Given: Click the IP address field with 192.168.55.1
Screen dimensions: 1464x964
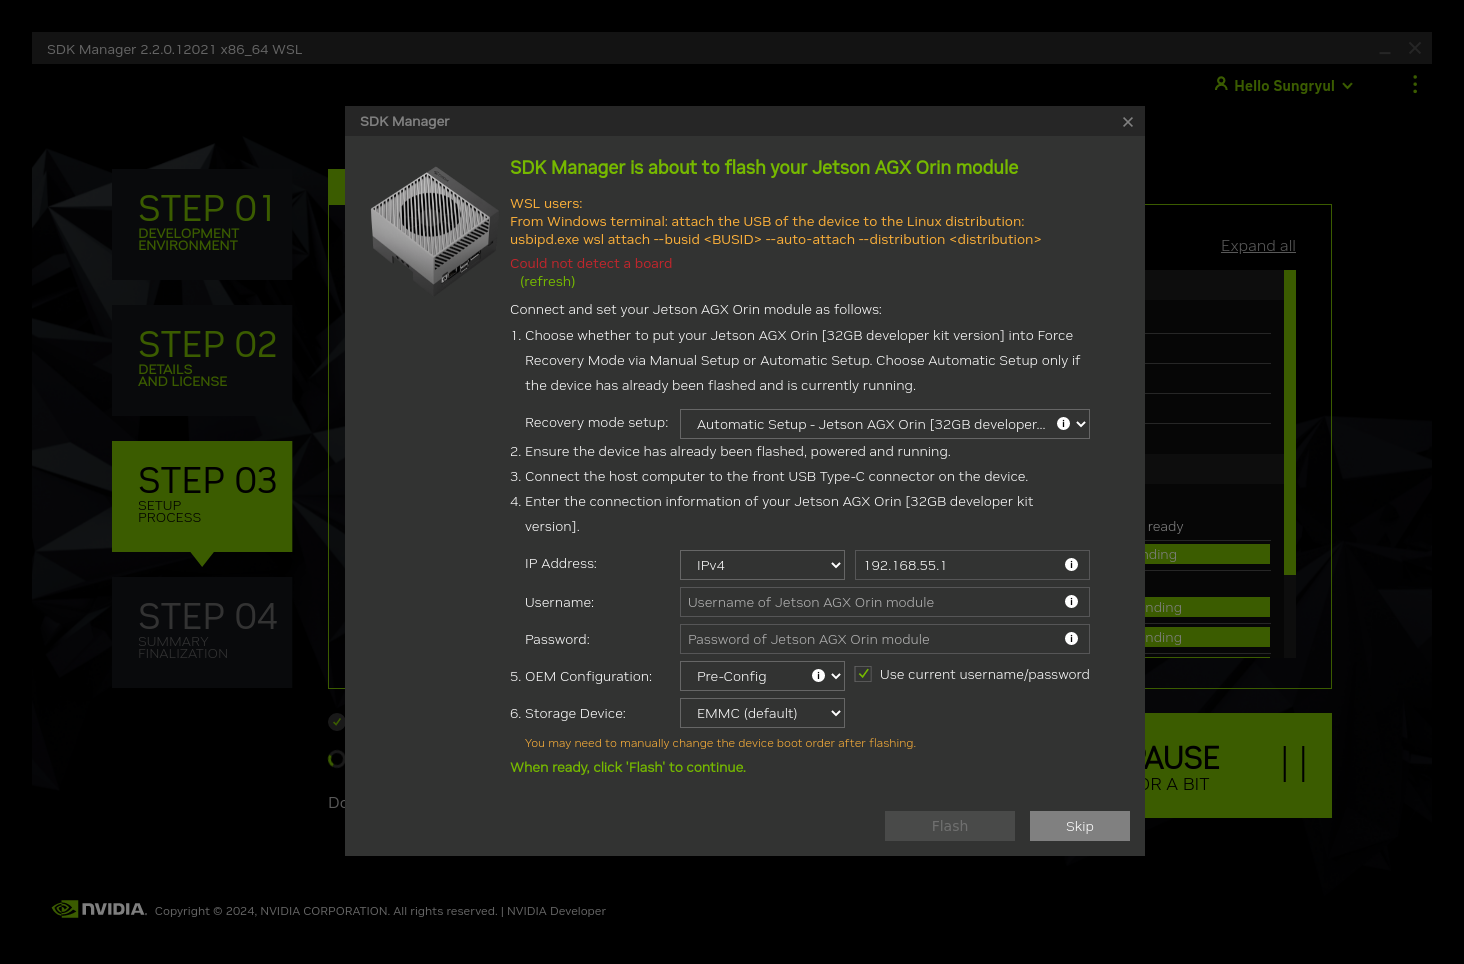Looking at the screenshot, I should pos(972,565).
